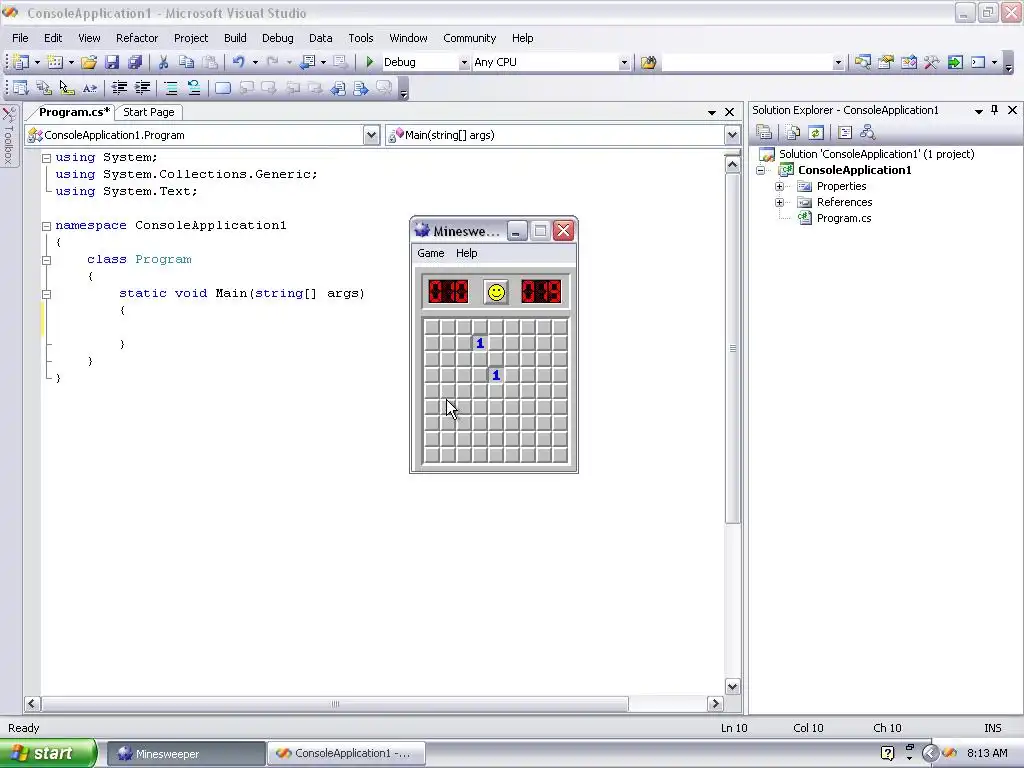The image size is (1024, 768).
Task: Open the Object Browser toolbar icon
Action: pyautogui.click(x=908, y=62)
